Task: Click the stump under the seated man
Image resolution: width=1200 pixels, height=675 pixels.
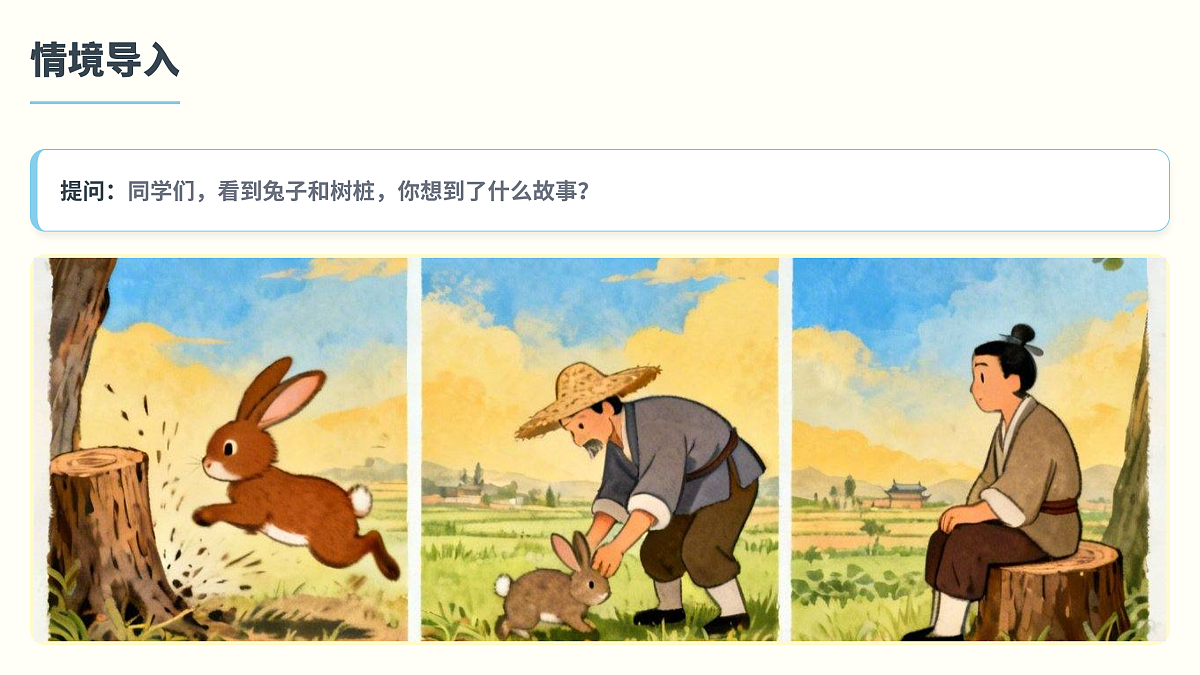Action: (1052, 592)
